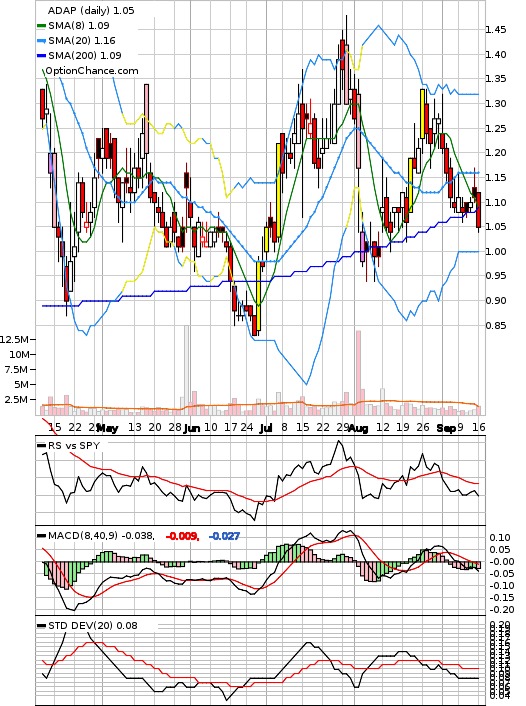
Task: Click the 5M volume axis label
Action: [22, 385]
